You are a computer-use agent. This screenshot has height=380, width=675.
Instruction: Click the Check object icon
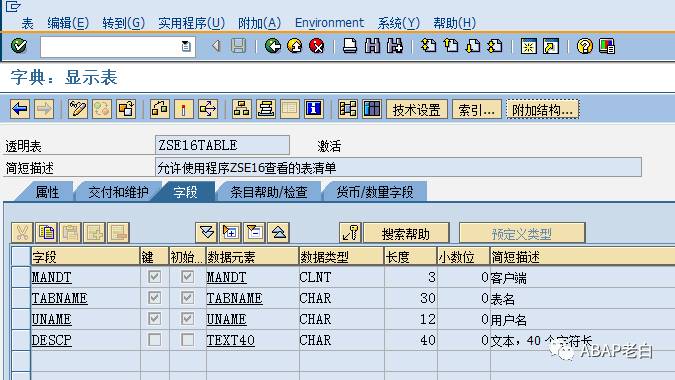click(159, 109)
